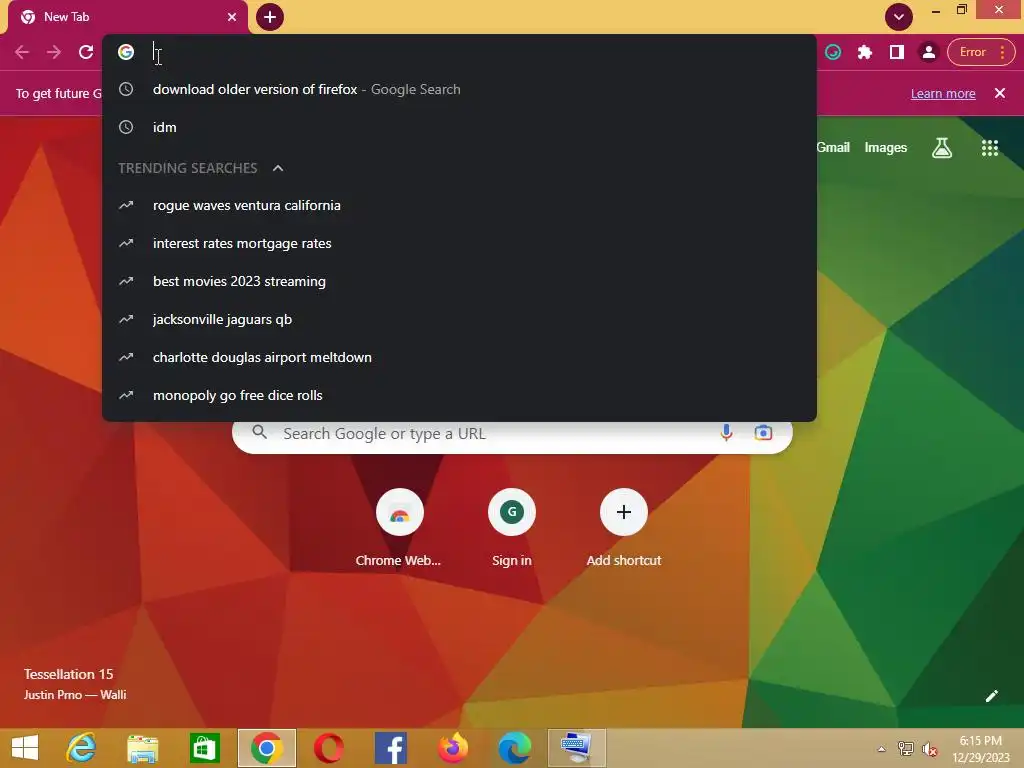The height and width of the screenshot is (768, 1024).
Task: Open Gmail link
Action: (x=833, y=148)
